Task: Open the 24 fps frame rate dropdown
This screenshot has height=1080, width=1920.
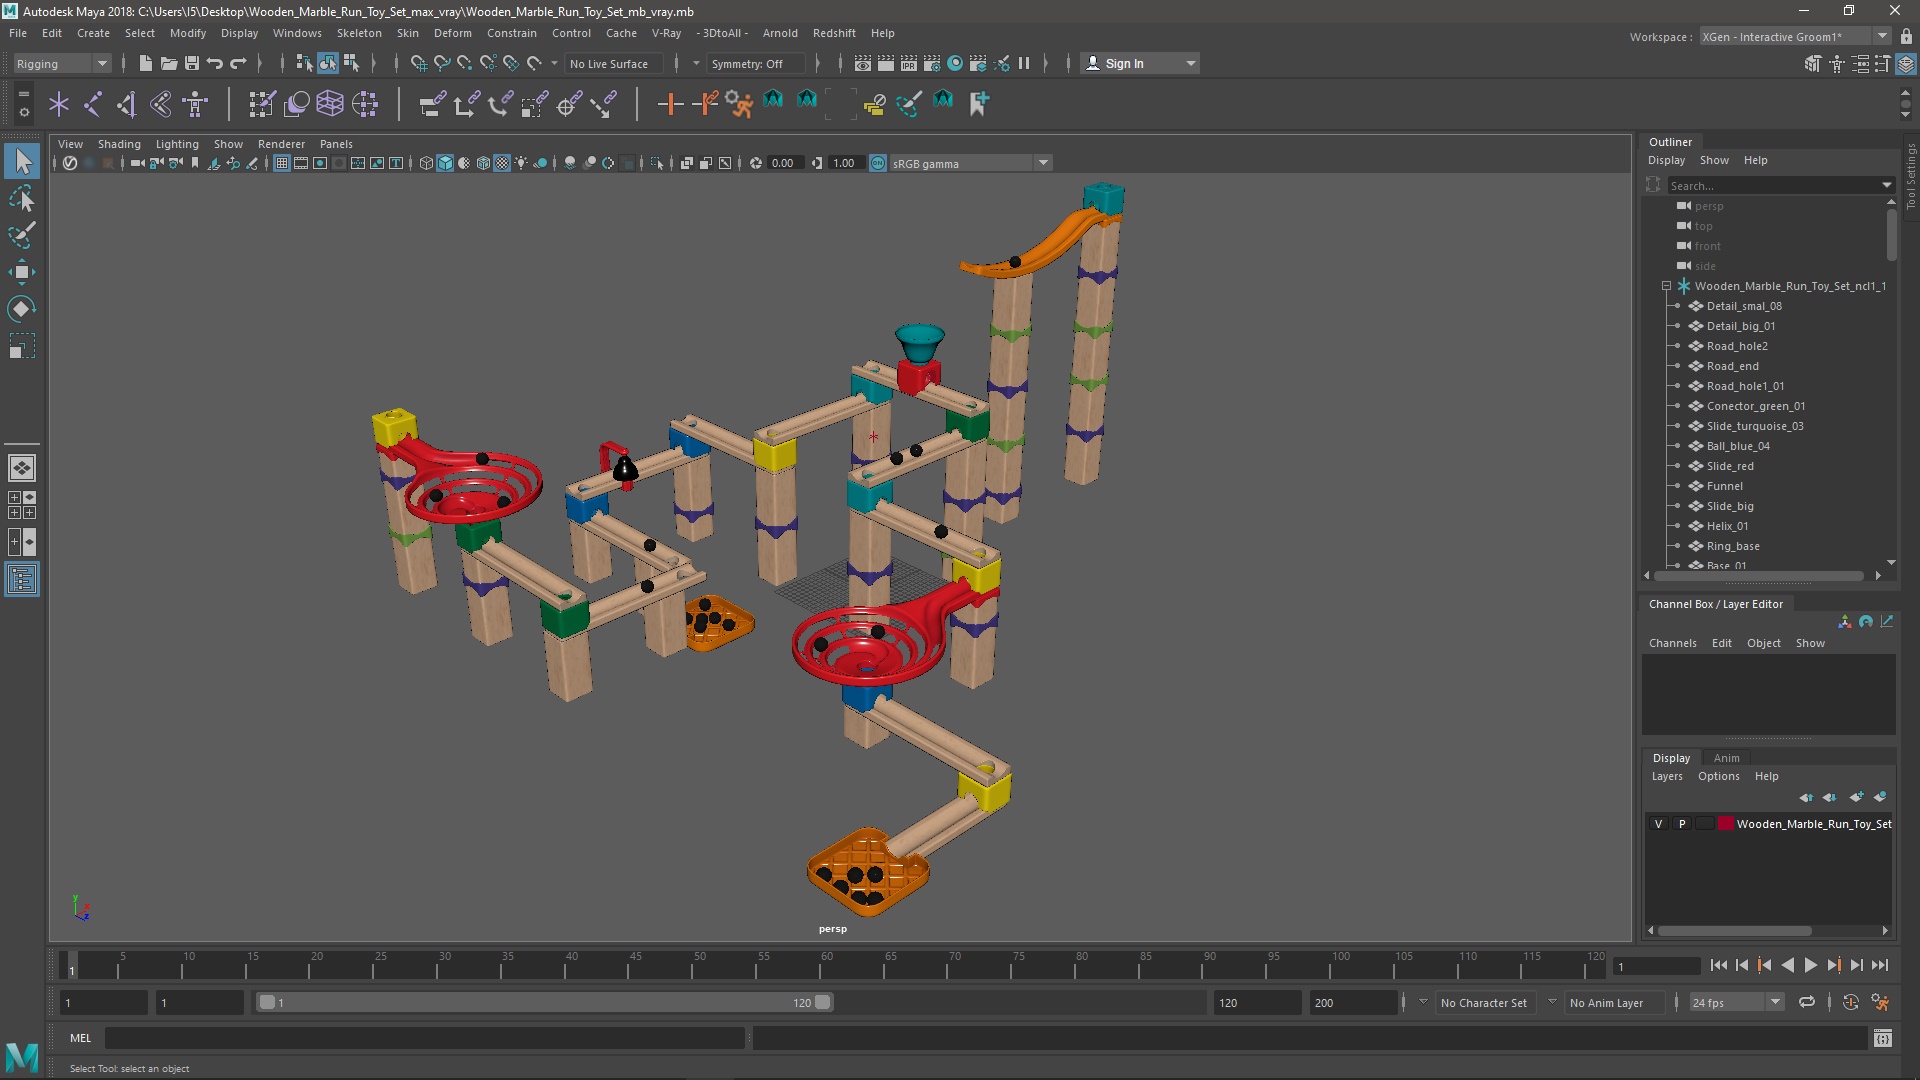Action: click(1737, 1002)
